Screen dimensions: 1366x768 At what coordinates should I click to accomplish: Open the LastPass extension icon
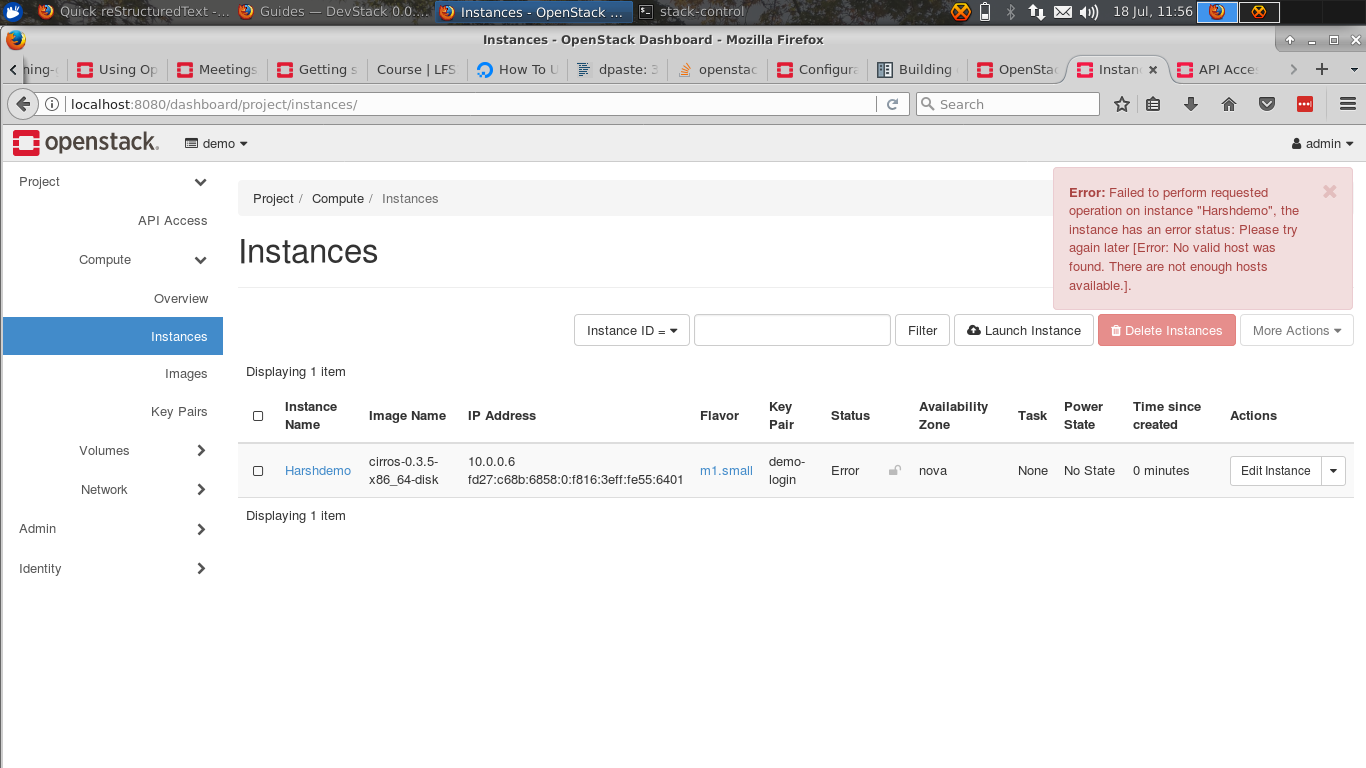(x=1304, y=103)
